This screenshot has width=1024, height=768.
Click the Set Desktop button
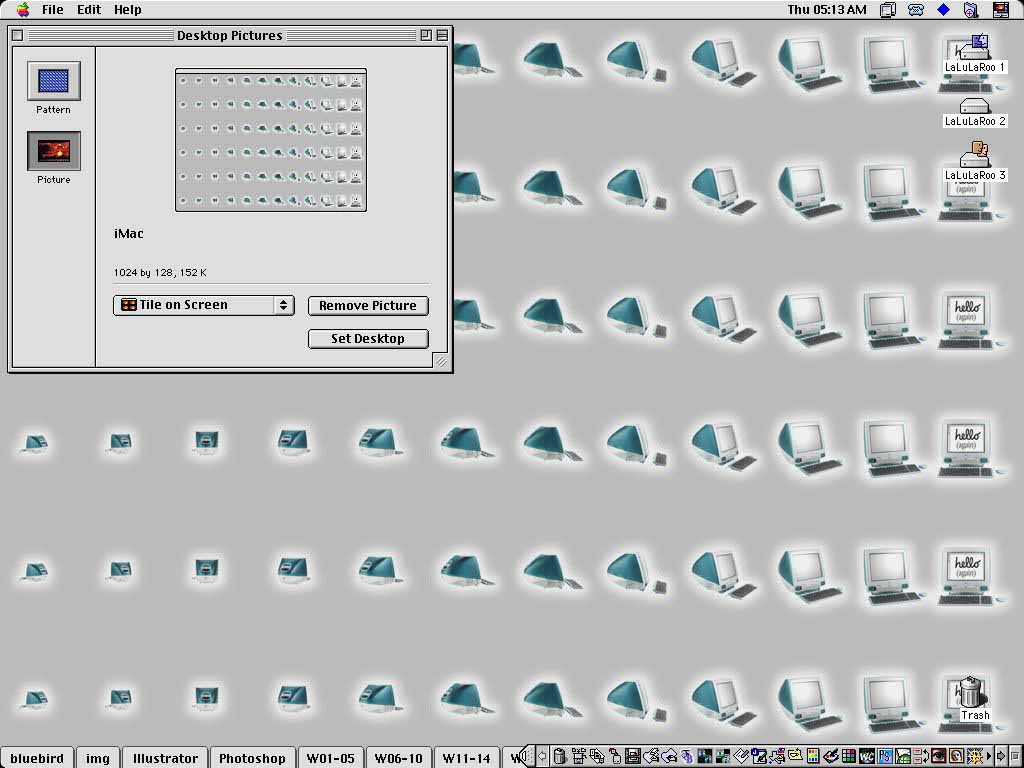[368, 338]
